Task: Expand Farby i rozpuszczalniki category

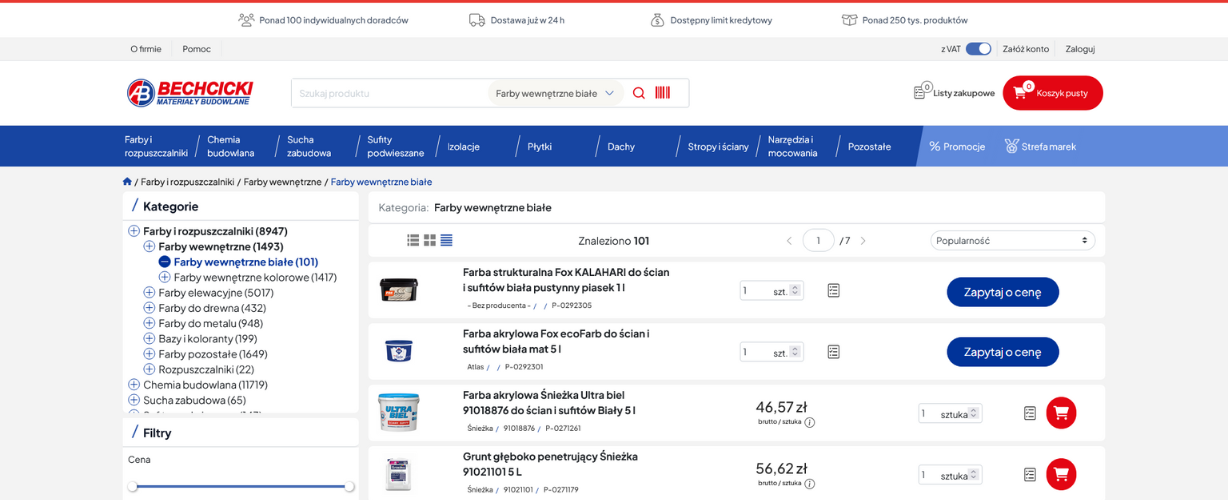Action: coord(134,231)
